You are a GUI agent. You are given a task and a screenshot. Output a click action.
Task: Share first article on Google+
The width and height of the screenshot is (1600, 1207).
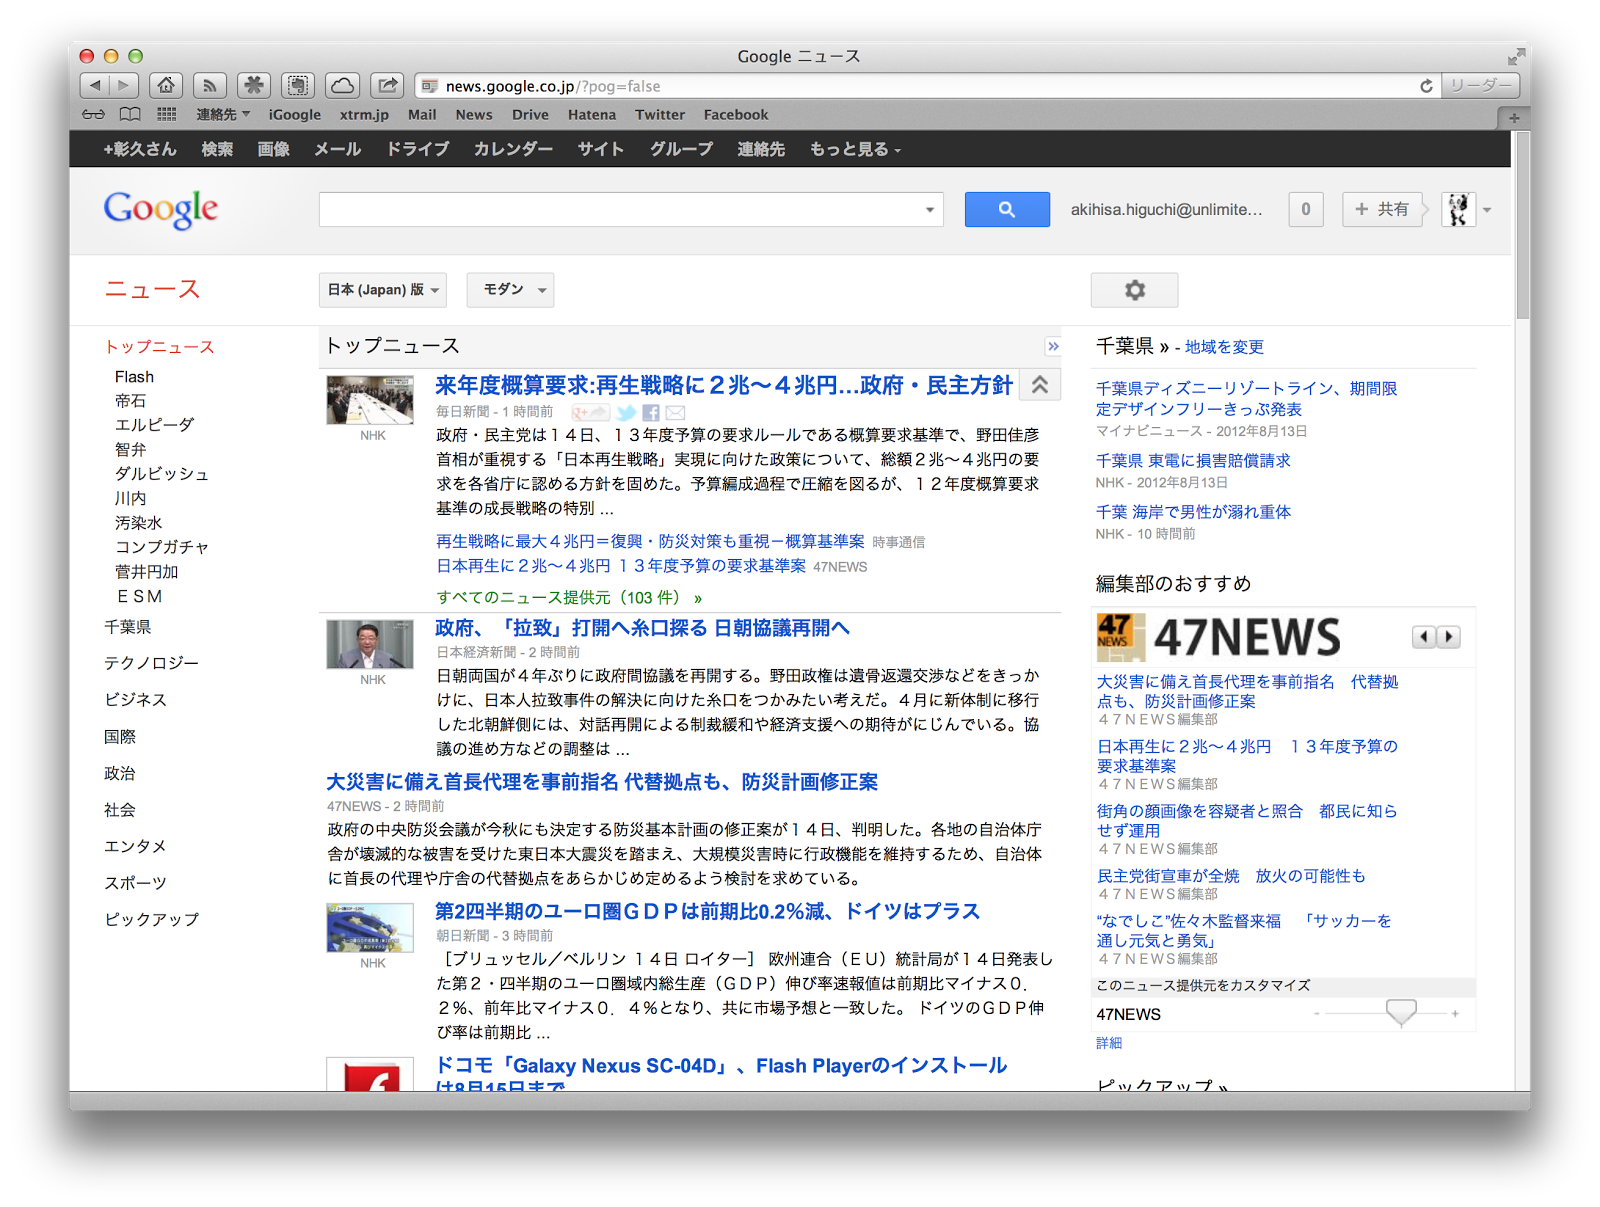[x=590, y=412]
